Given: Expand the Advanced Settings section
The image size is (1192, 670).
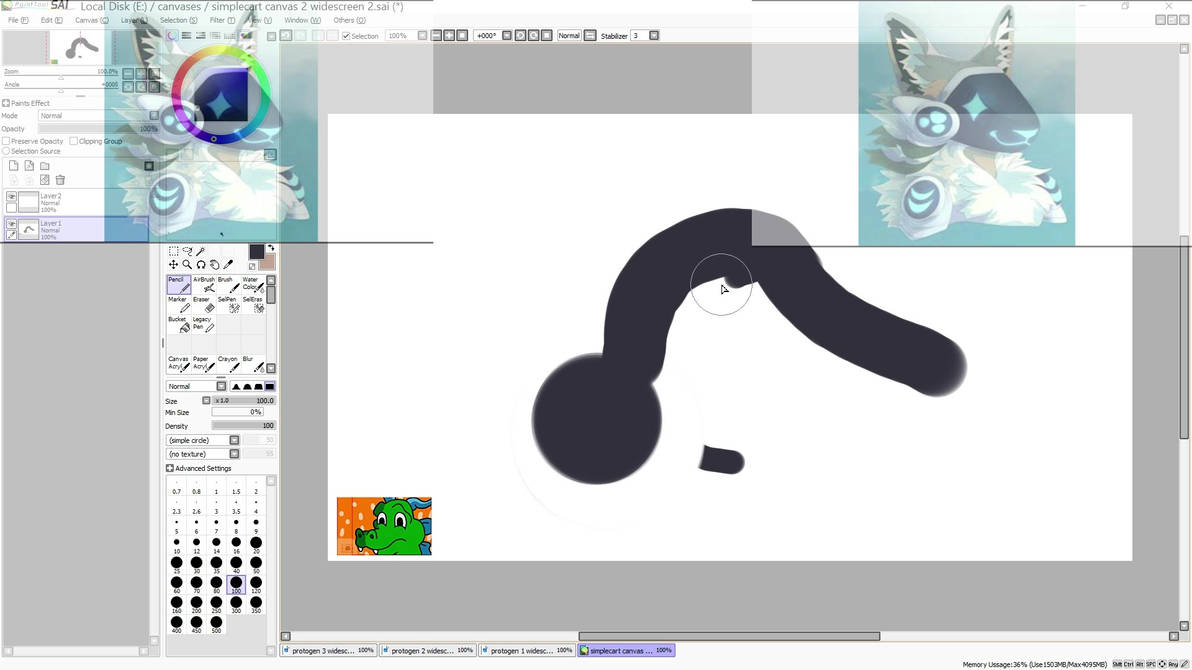Looking at the screenshot, I should 170,468.
